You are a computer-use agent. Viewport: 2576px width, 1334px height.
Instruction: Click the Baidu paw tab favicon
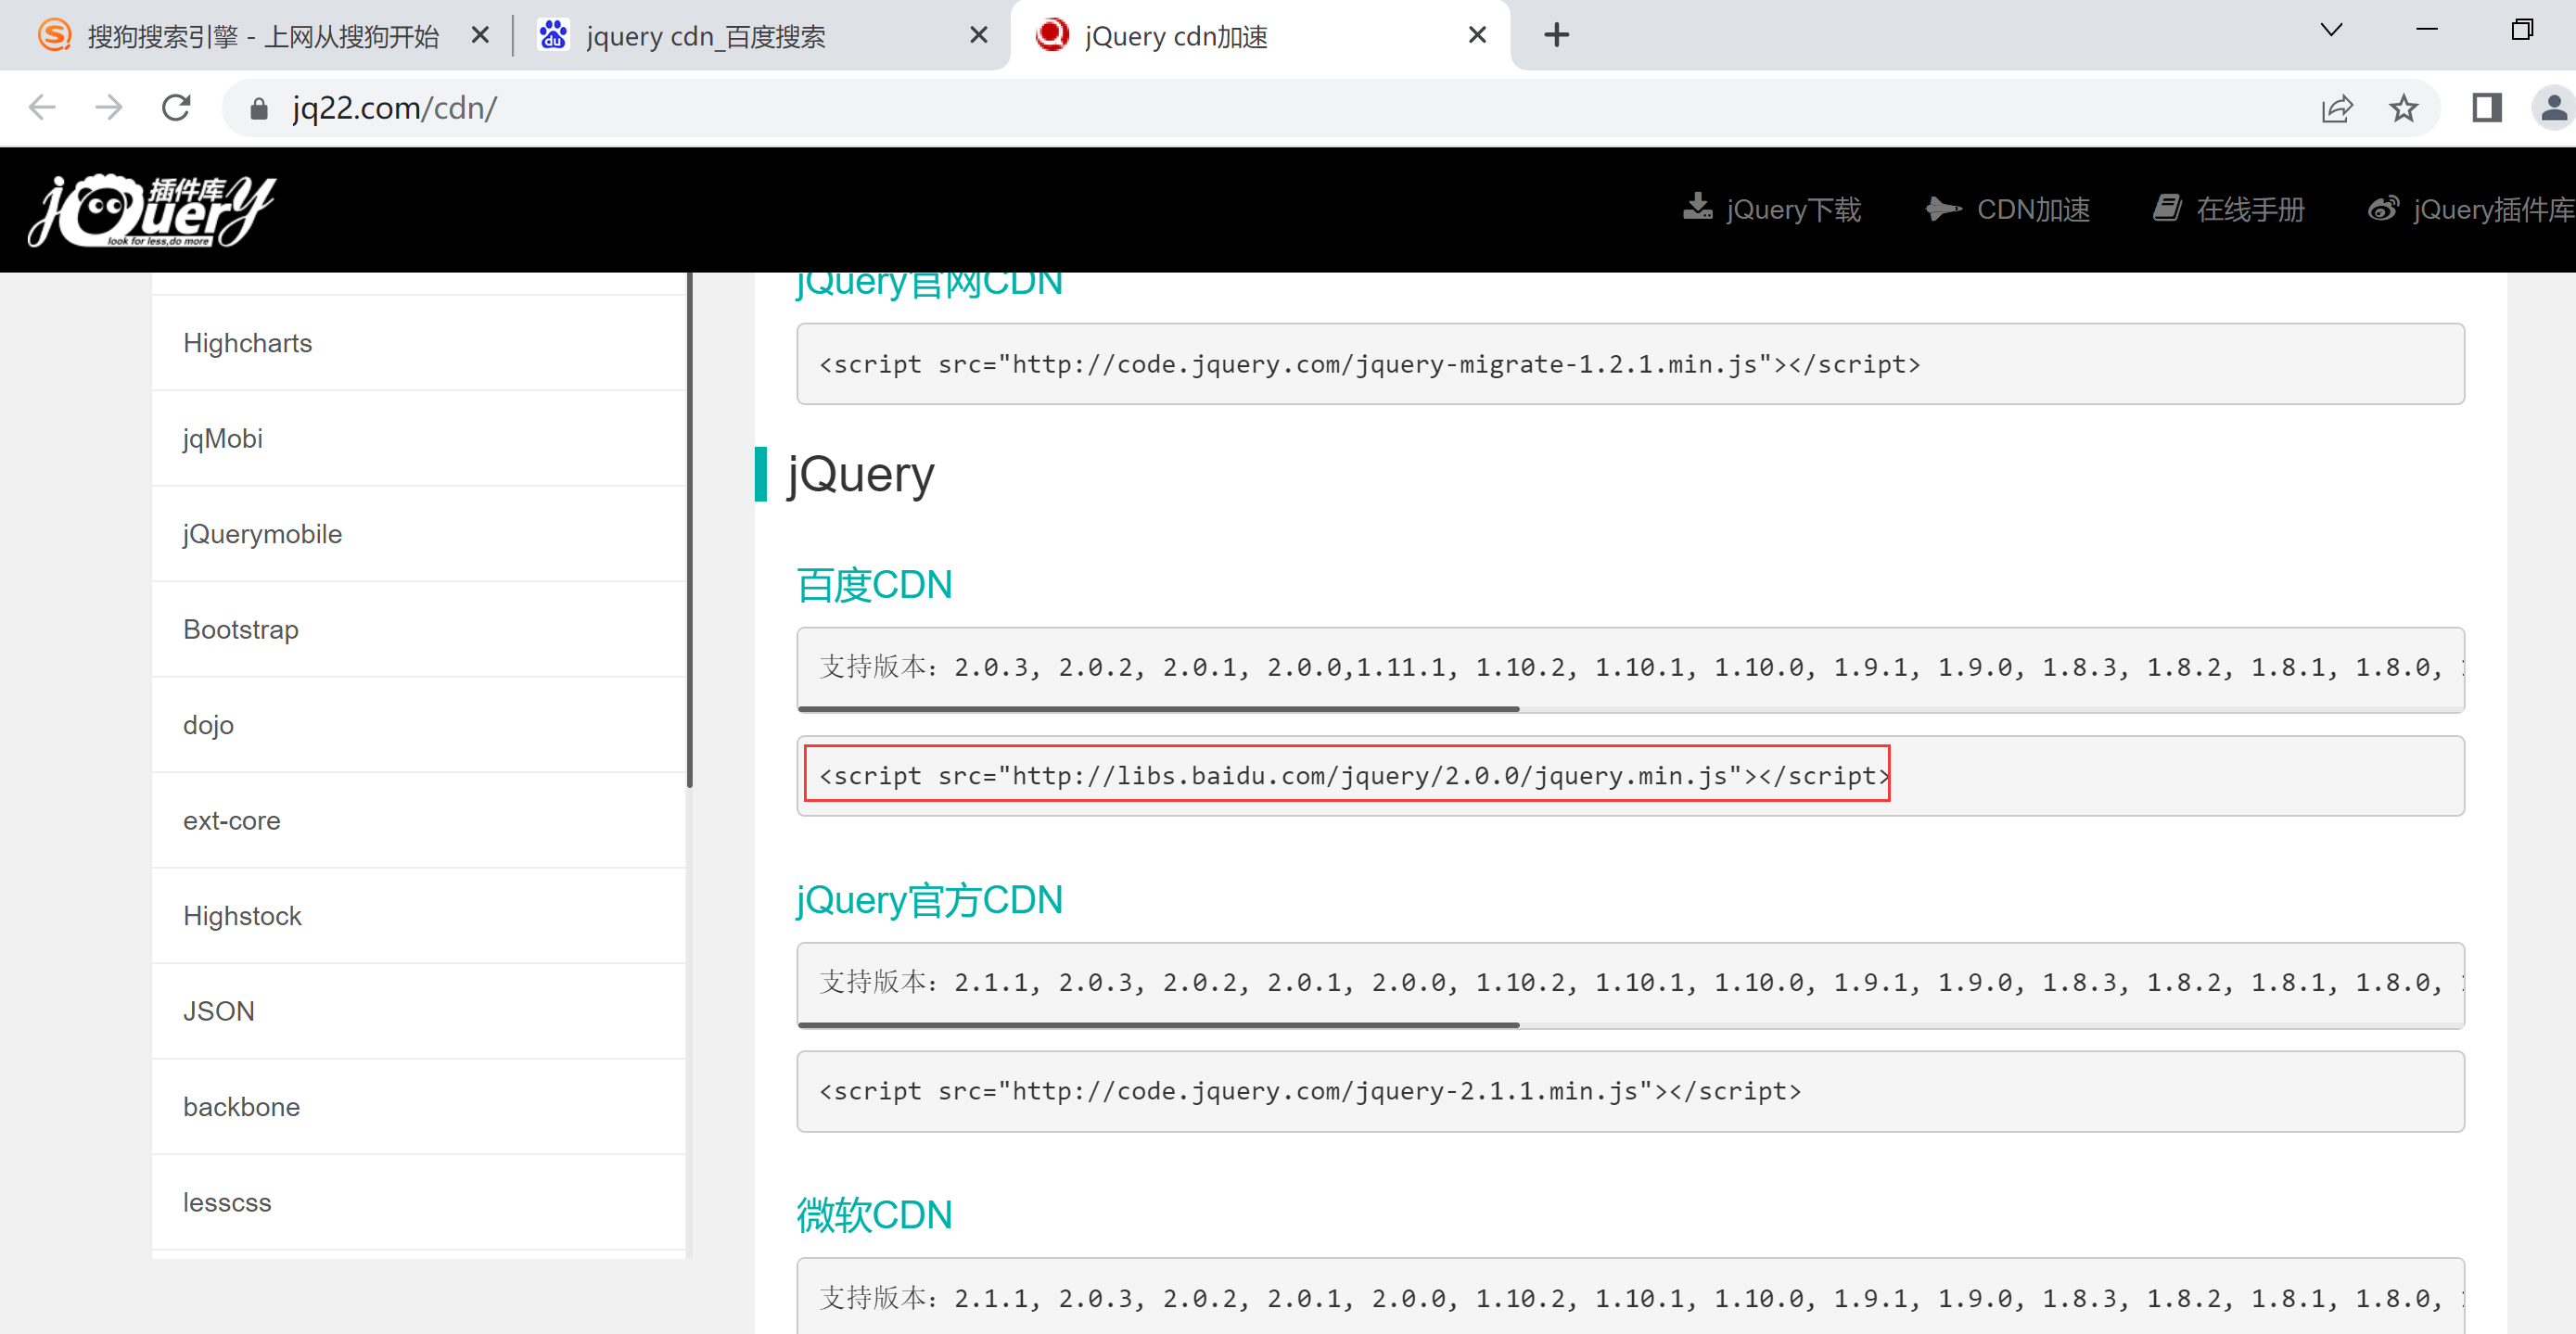coord(553,35)
